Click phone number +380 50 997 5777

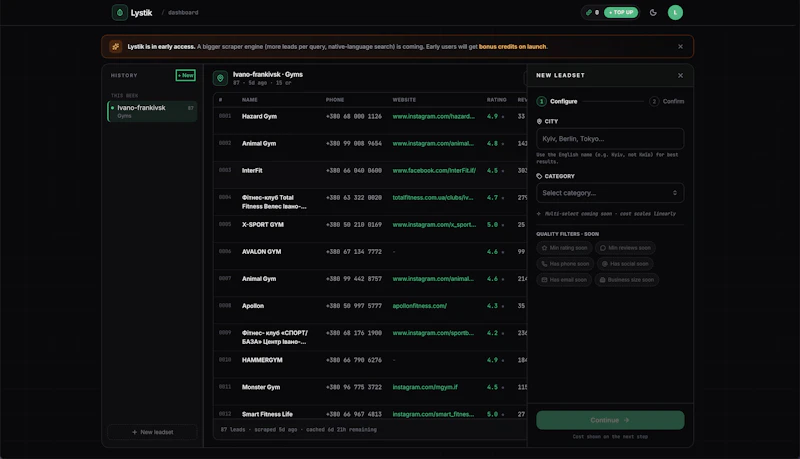tap(354, 305)
